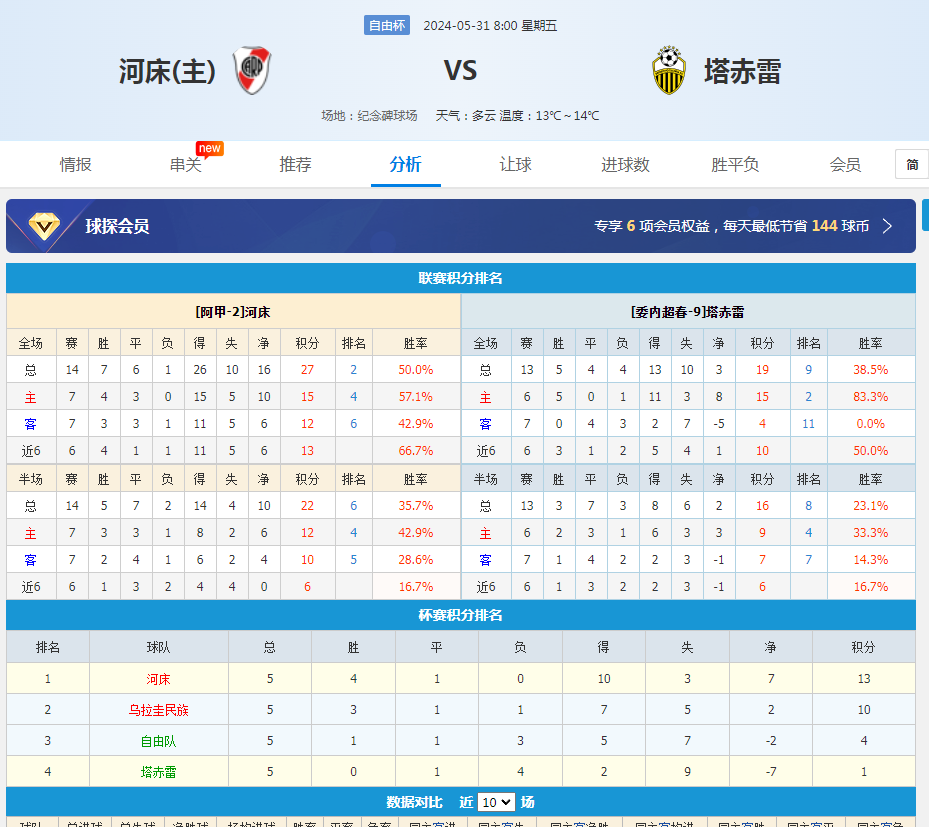Viewport: 929px width, 827px height.
Task: Click the red 主 row label in 河床 table
Action: (31, 396)
